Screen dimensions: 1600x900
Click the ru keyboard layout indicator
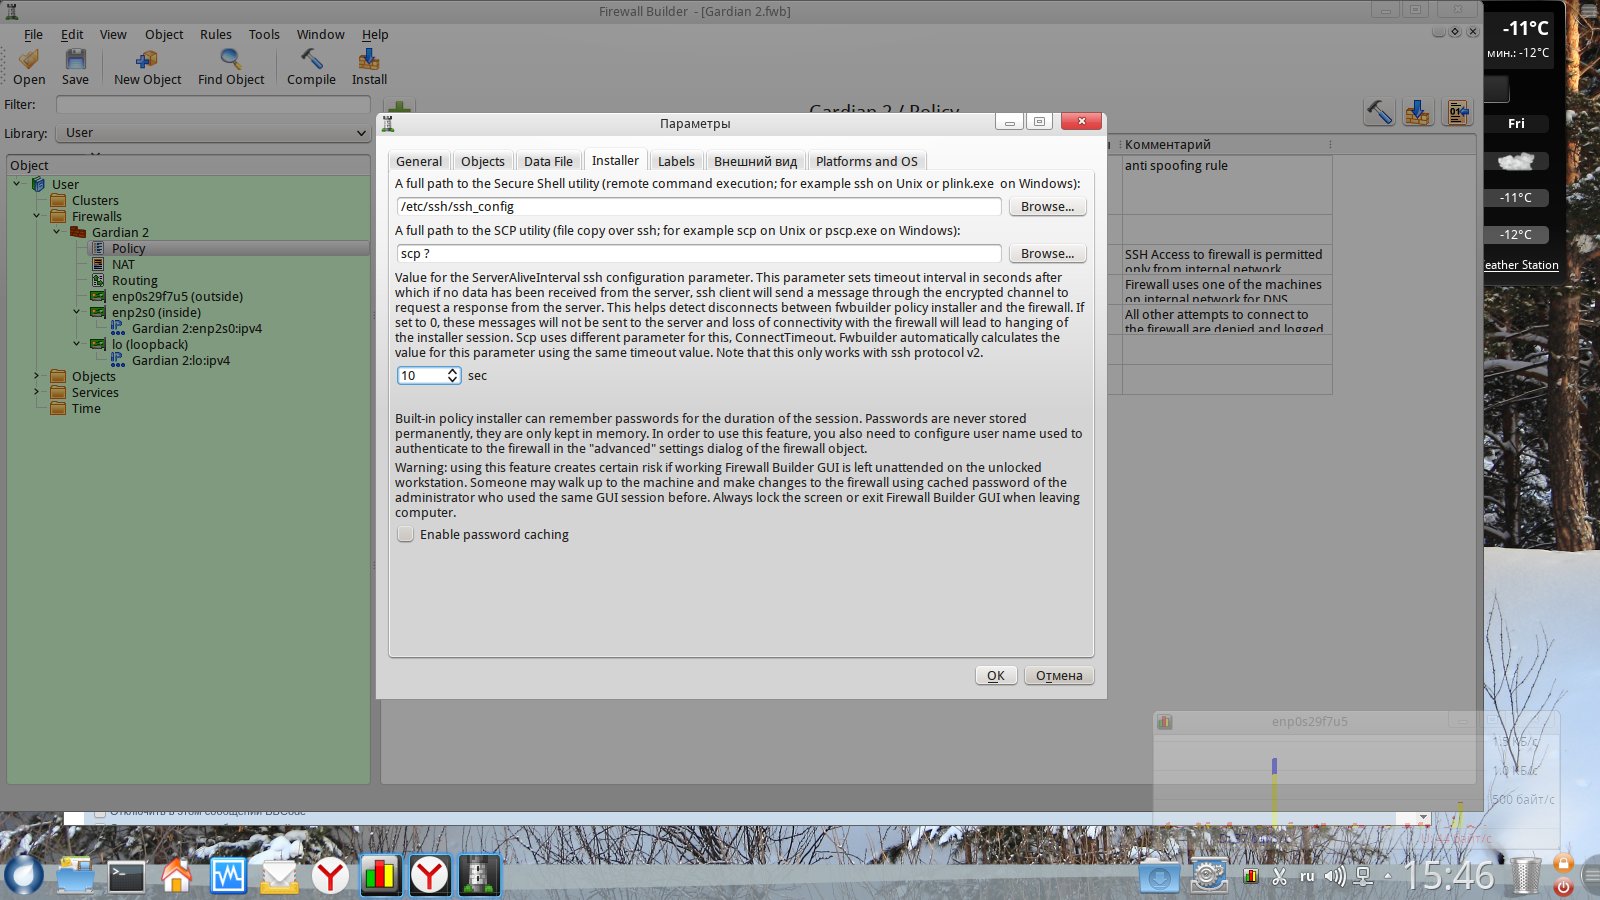point(1307,876)
